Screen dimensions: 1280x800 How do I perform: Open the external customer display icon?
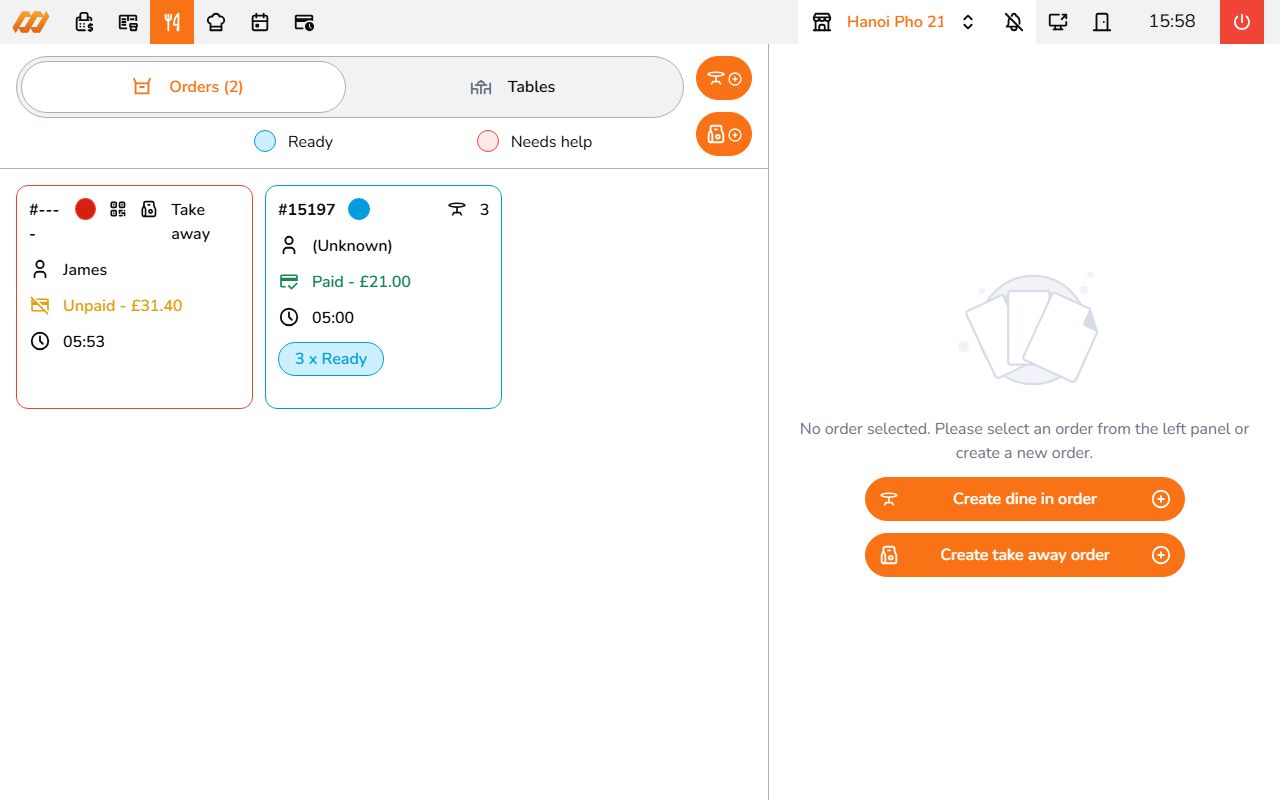click(1058, 22)
